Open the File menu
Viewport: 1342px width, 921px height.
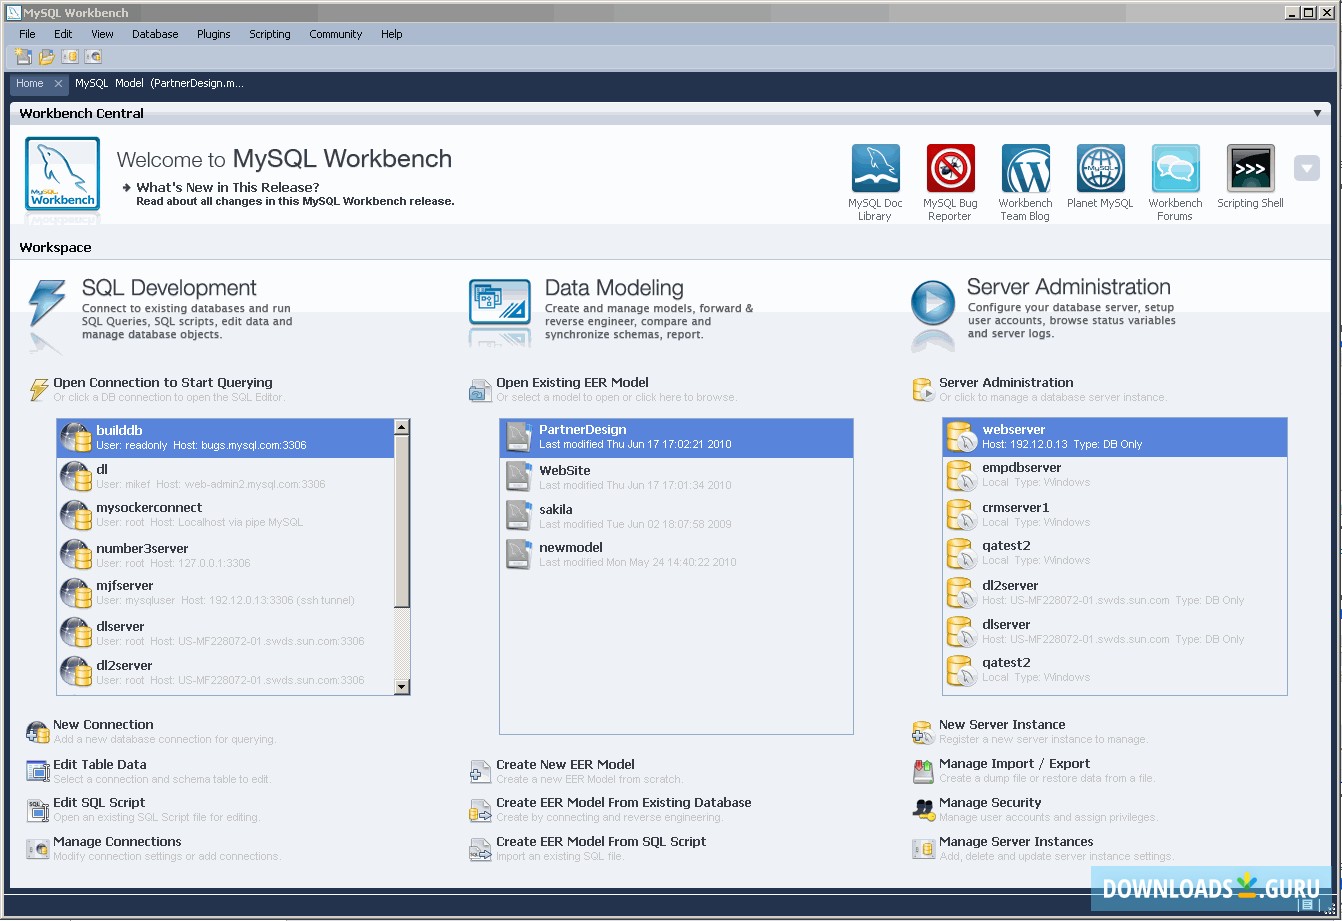point(27,34)
